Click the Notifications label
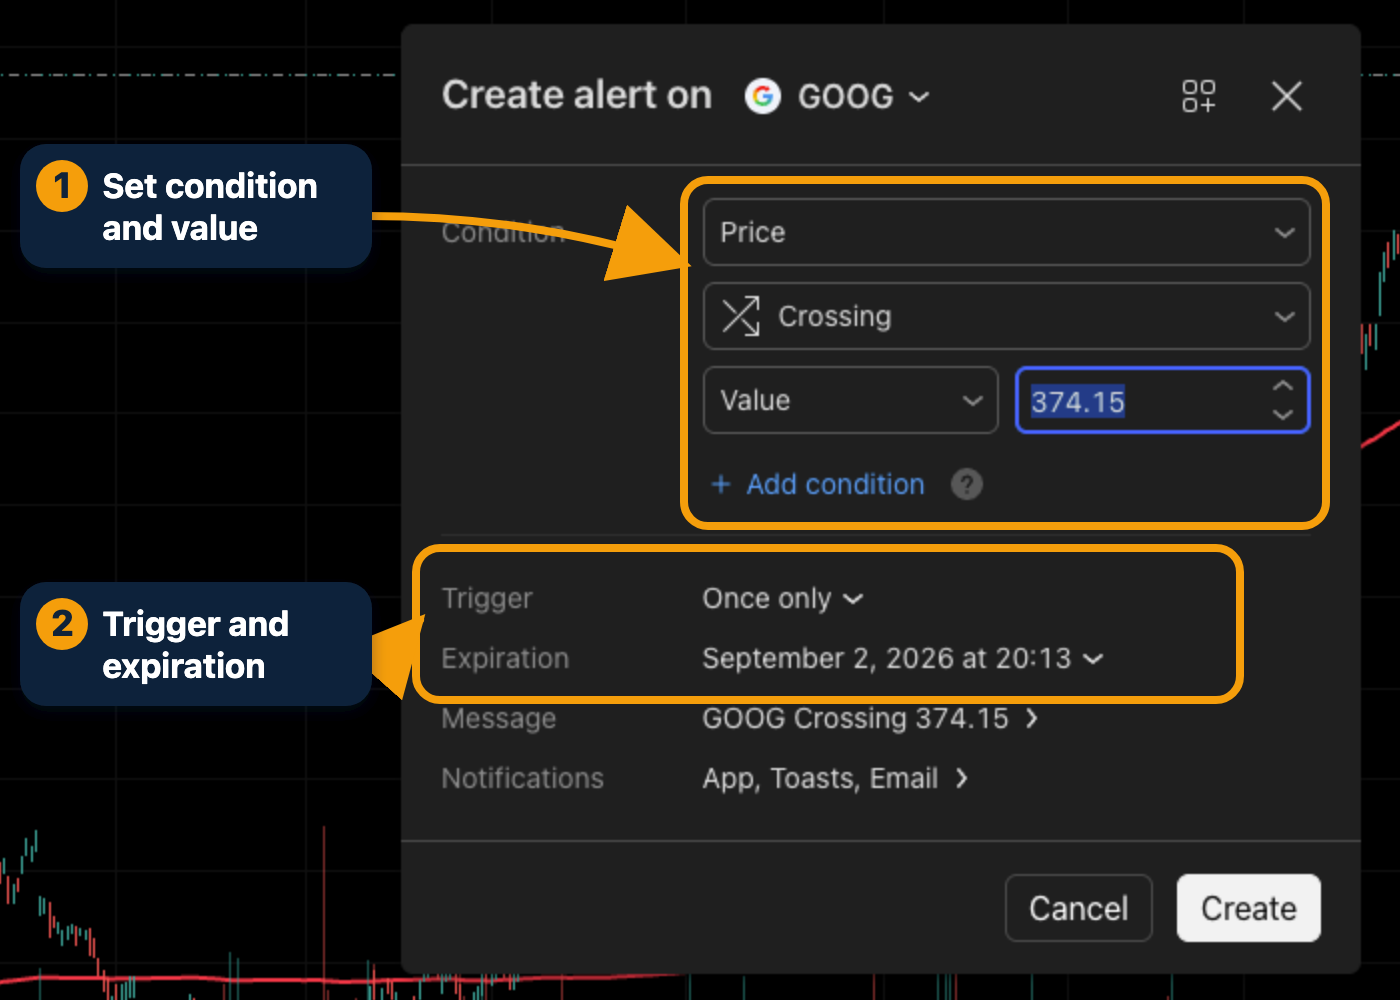 click(523, 778)
